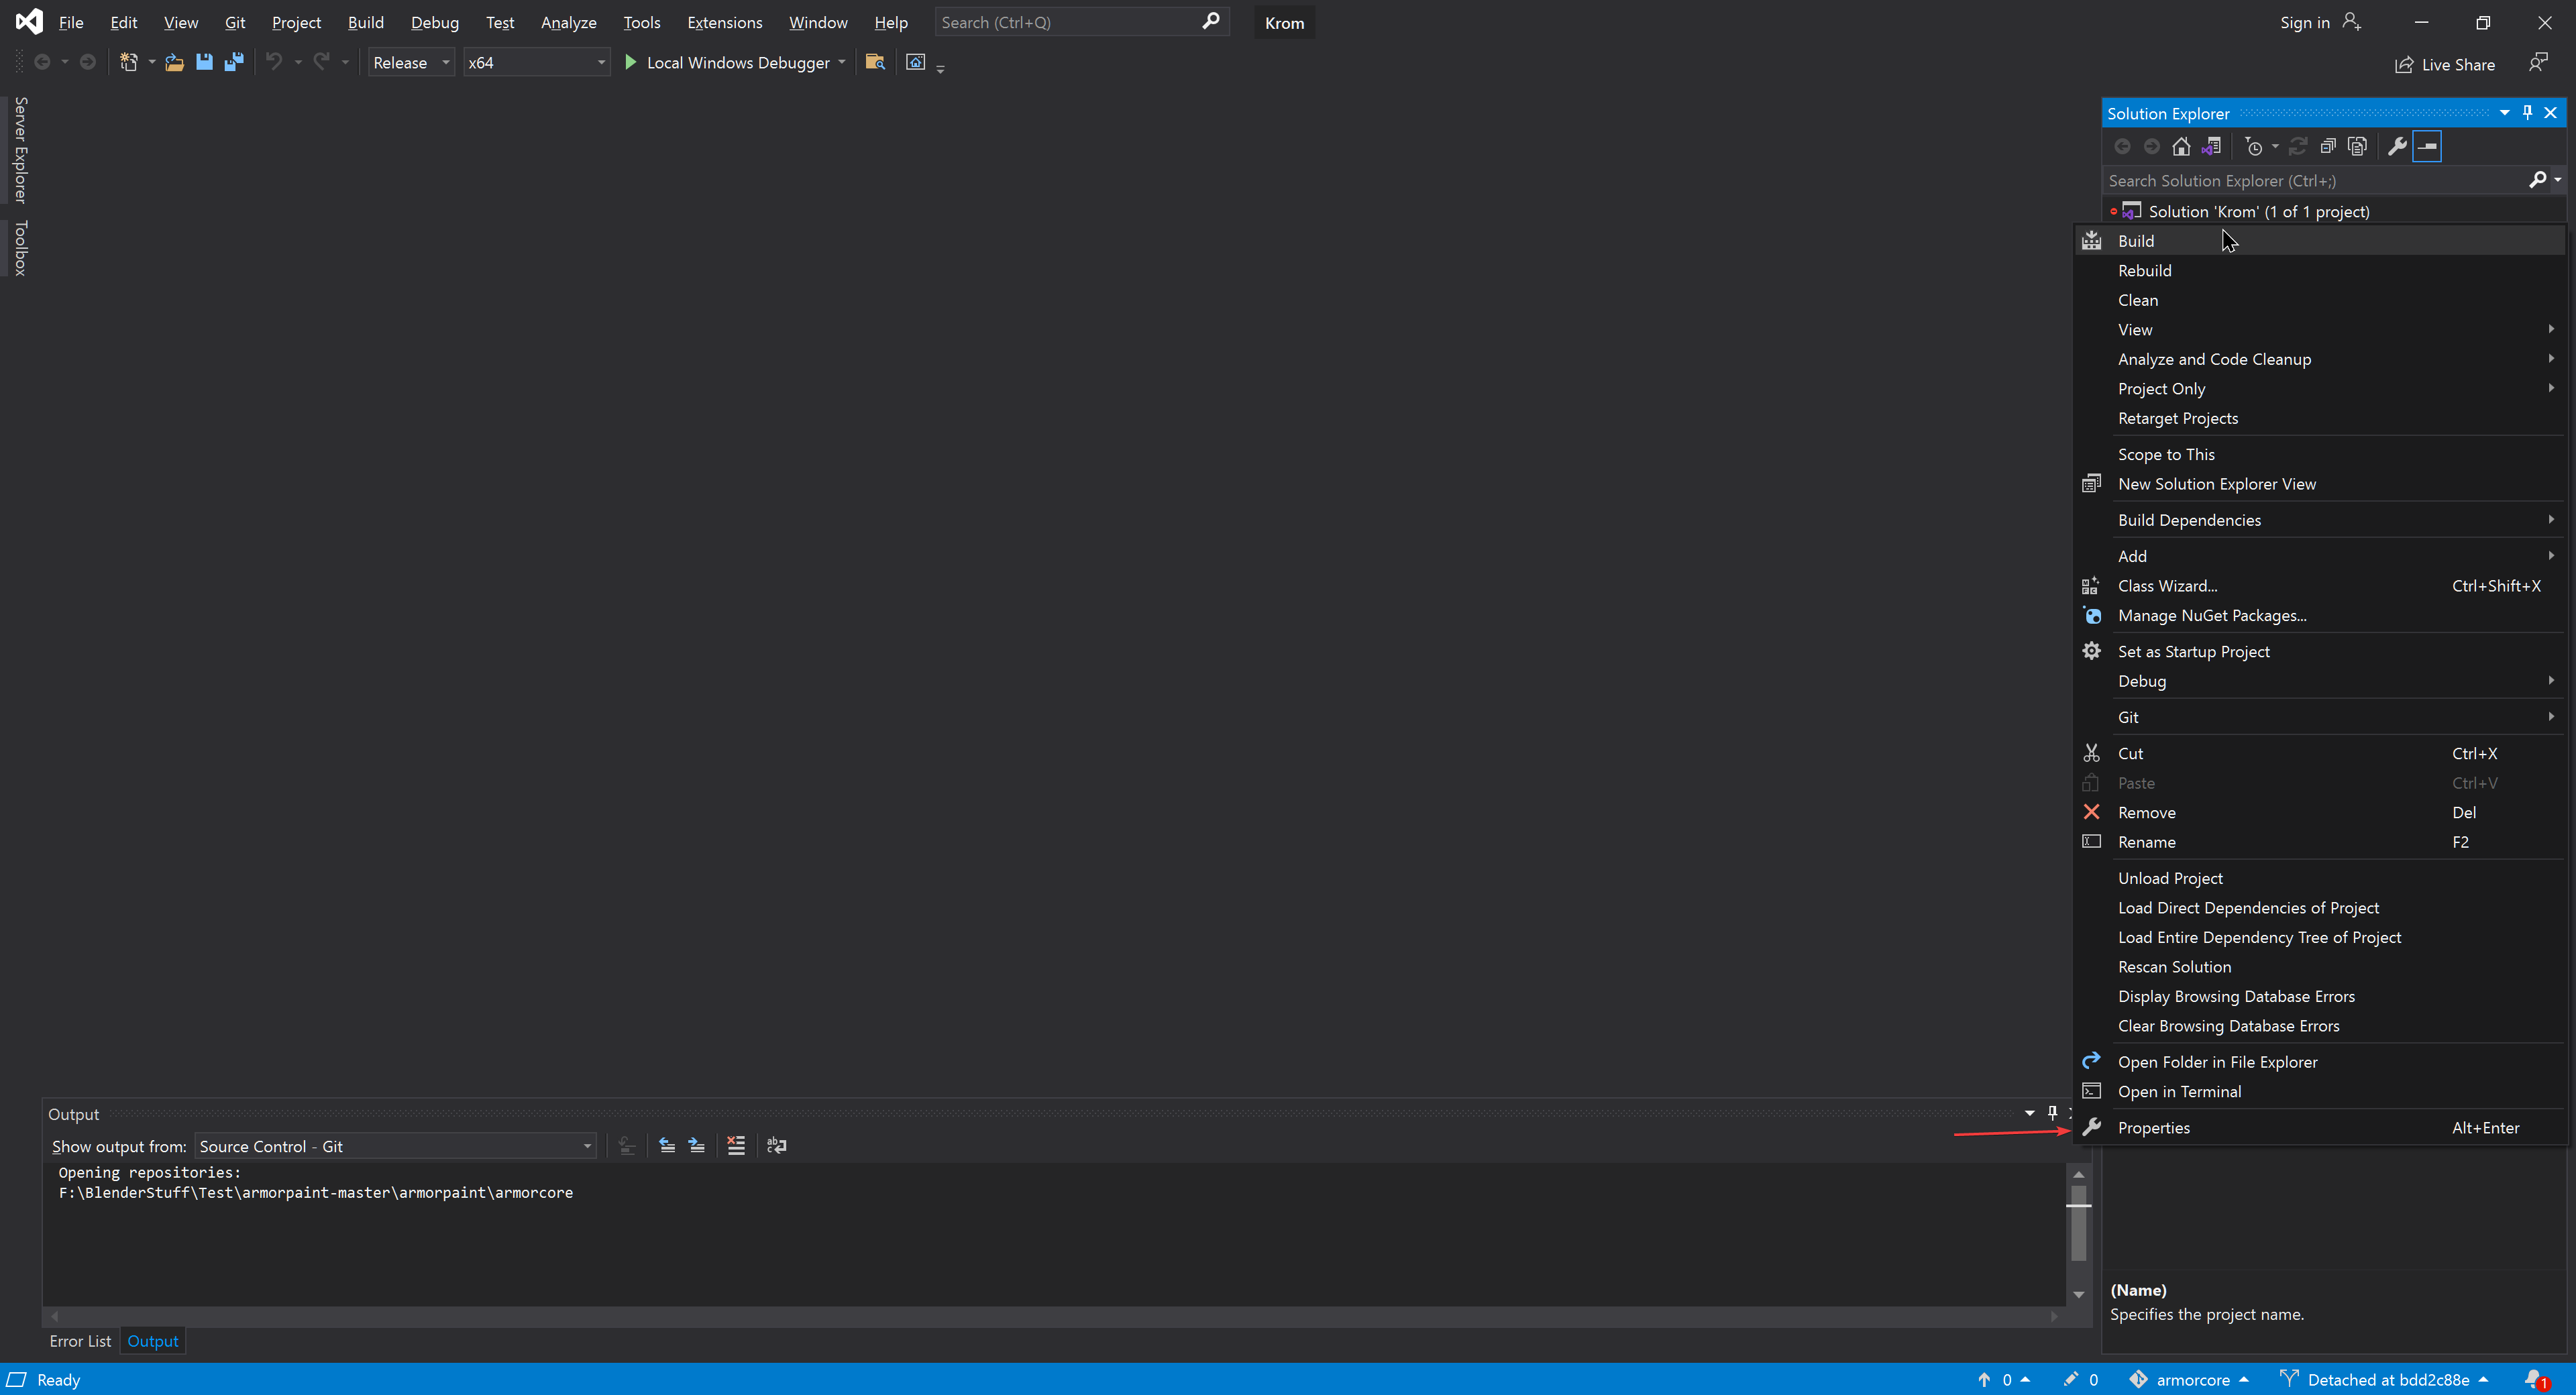2576x1395 pixels.
Task: Click the Open File folder icon
Action: coord(174,62)
